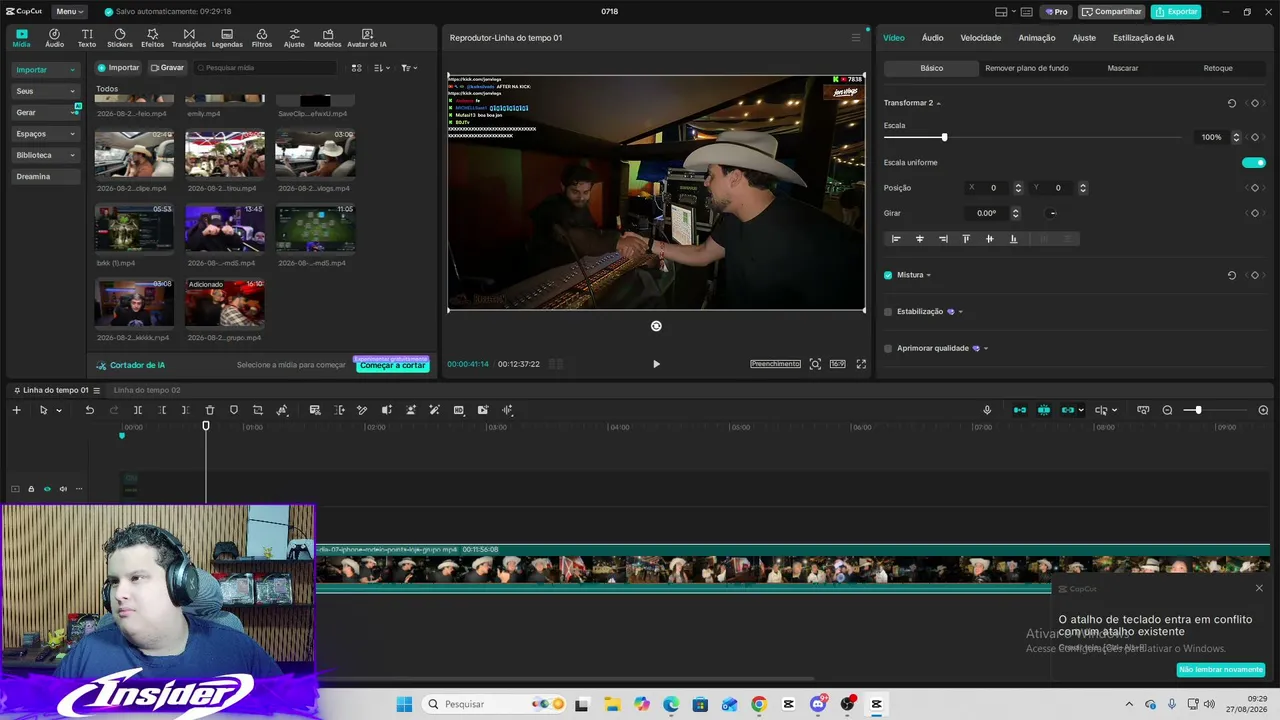
Task: Open the Avatar de IA tab
Action: point(367,38)
